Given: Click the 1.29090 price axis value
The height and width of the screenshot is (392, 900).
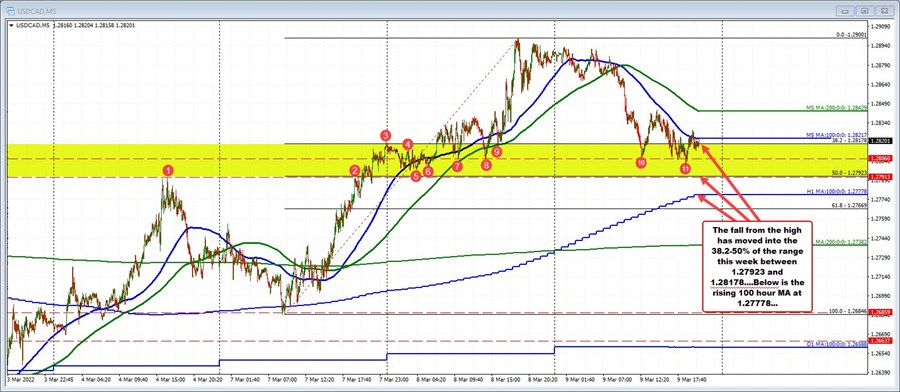Looking at the screenshot, I should pos(880,26).
